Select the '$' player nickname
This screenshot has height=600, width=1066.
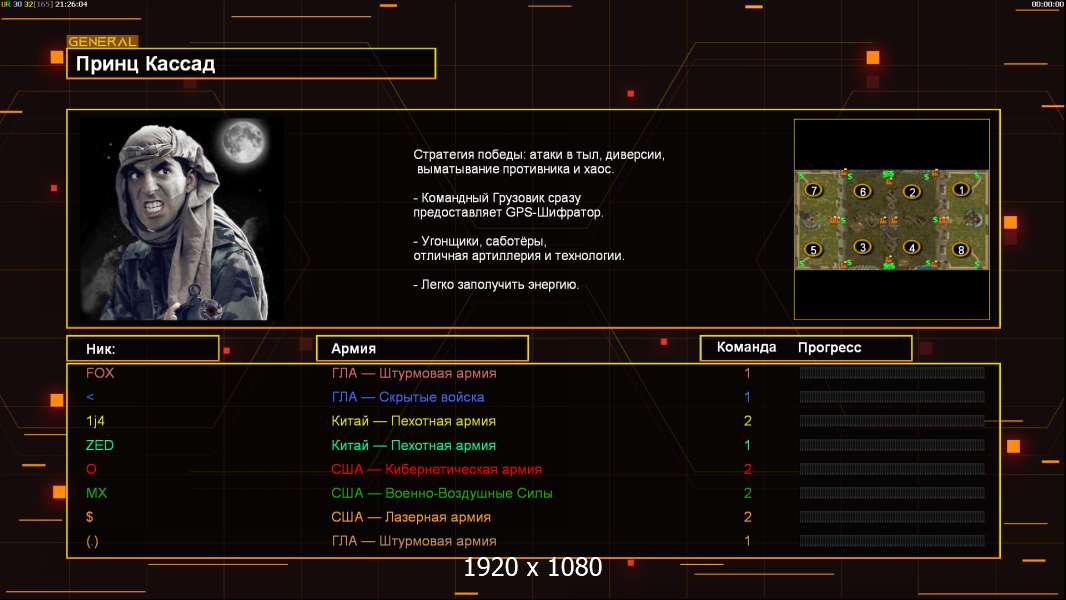pos(90,517)
